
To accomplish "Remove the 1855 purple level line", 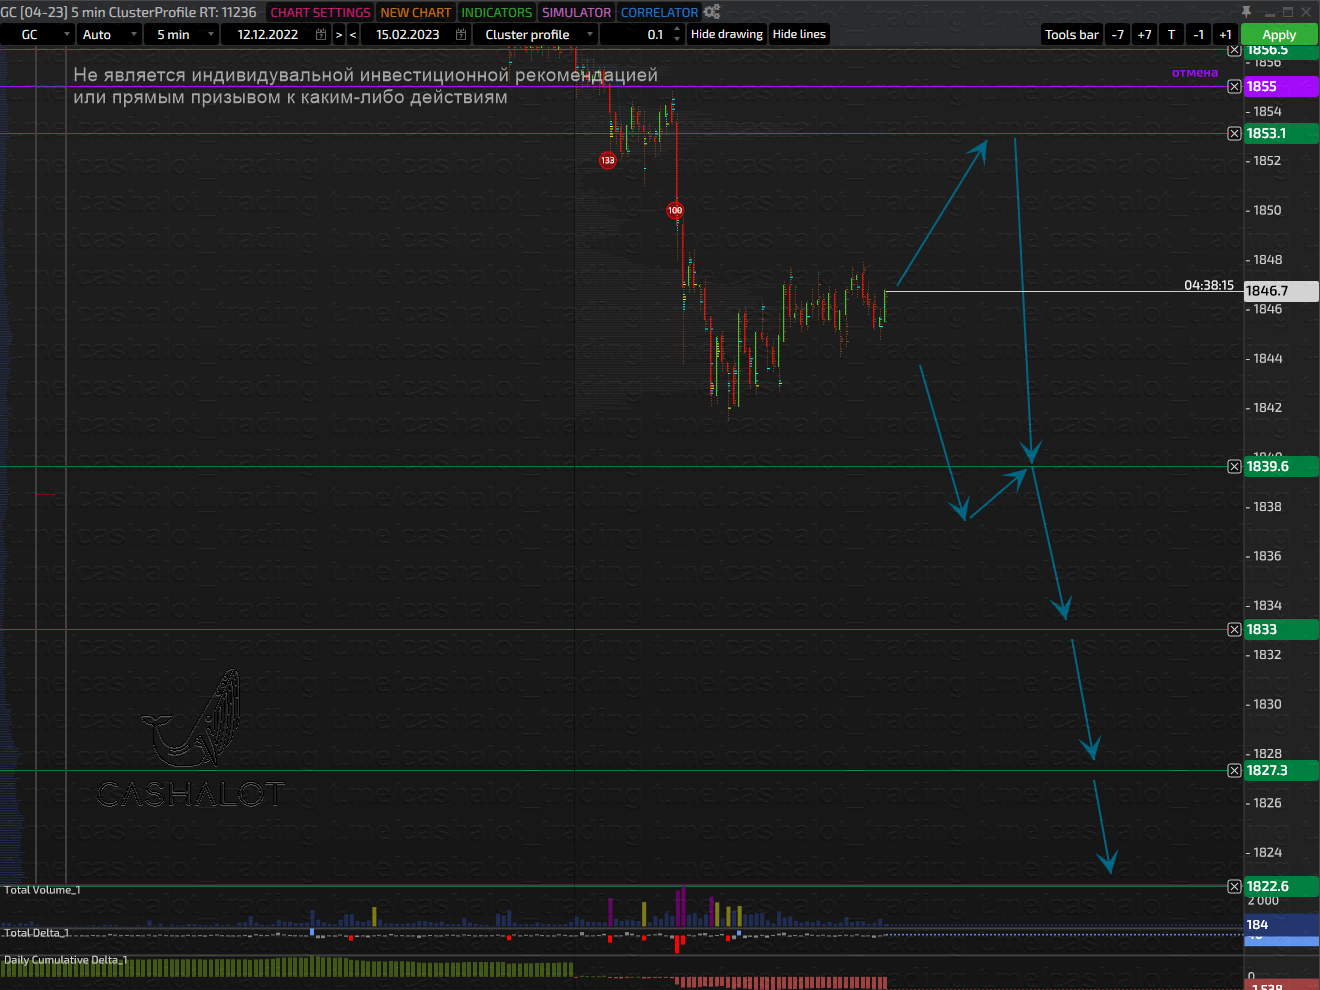I will coord(1234,87).
